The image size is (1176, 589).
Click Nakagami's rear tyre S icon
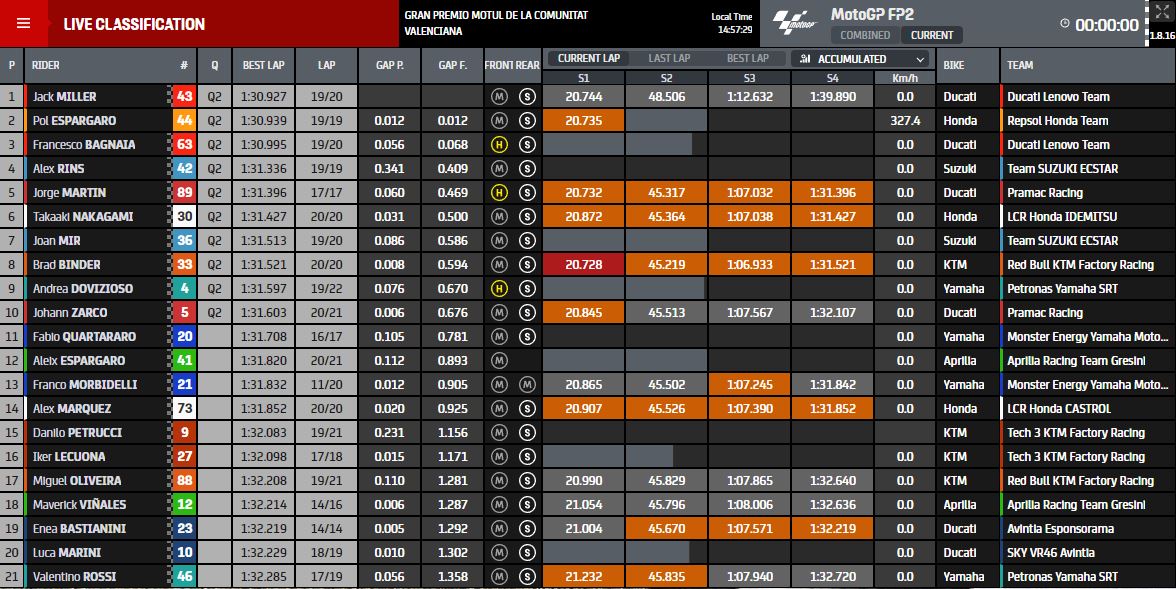[x=527, y=217]
